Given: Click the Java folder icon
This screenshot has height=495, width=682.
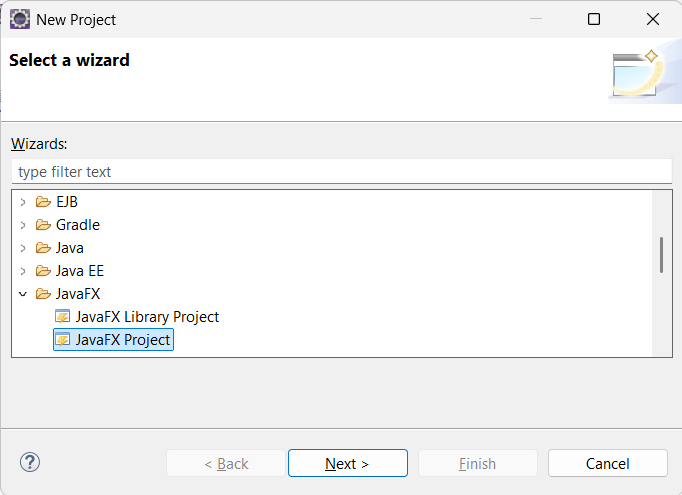Looking at the screenshot, I should (43, 248).
